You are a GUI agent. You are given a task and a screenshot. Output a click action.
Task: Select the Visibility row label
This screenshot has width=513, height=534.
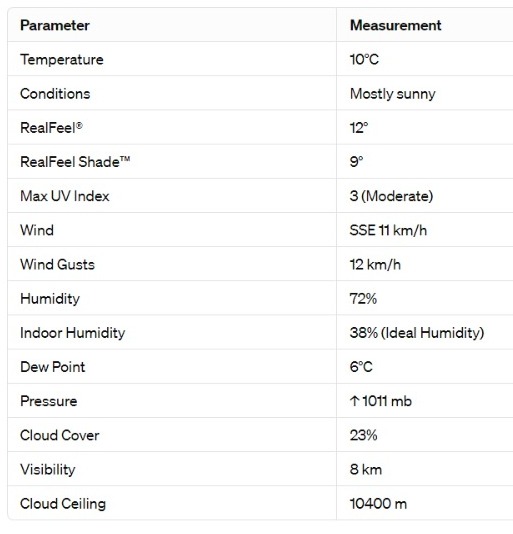pyautogui.click(x=48, y=470)
